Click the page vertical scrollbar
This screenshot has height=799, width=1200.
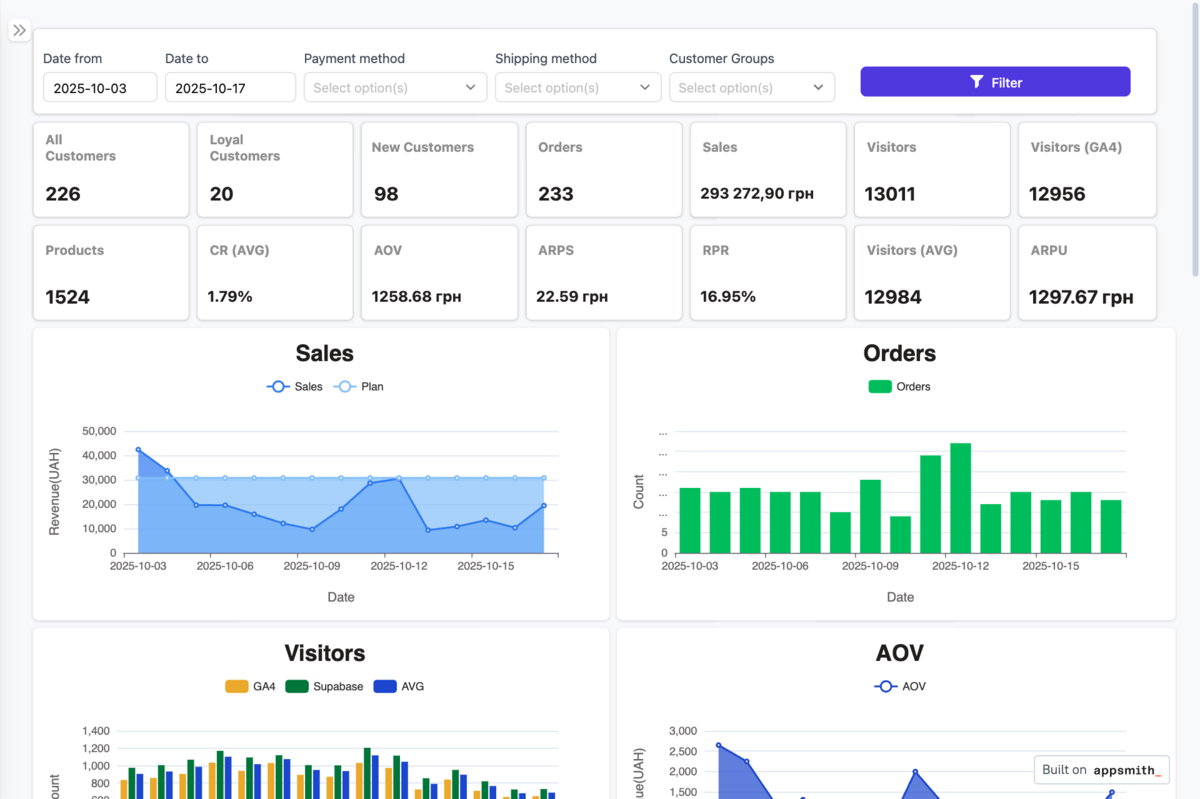click(1195, 140)
